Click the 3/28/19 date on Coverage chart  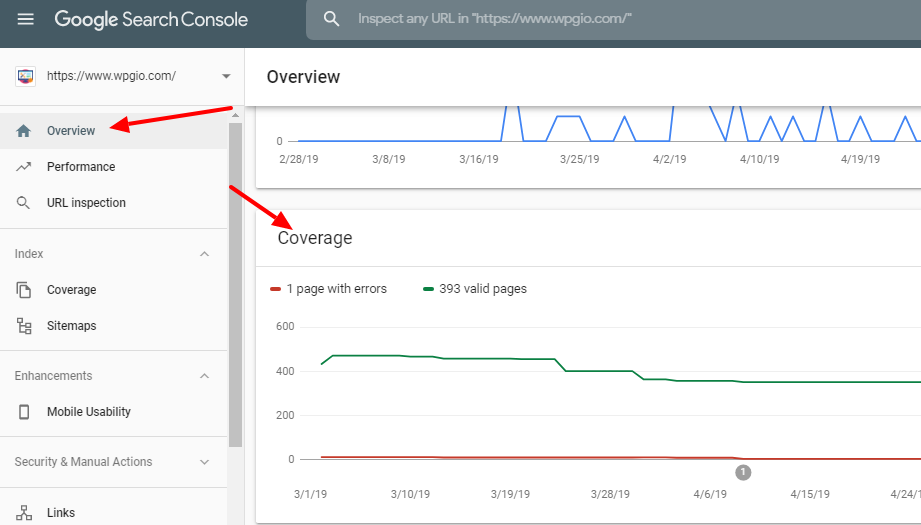pos(610,494)
